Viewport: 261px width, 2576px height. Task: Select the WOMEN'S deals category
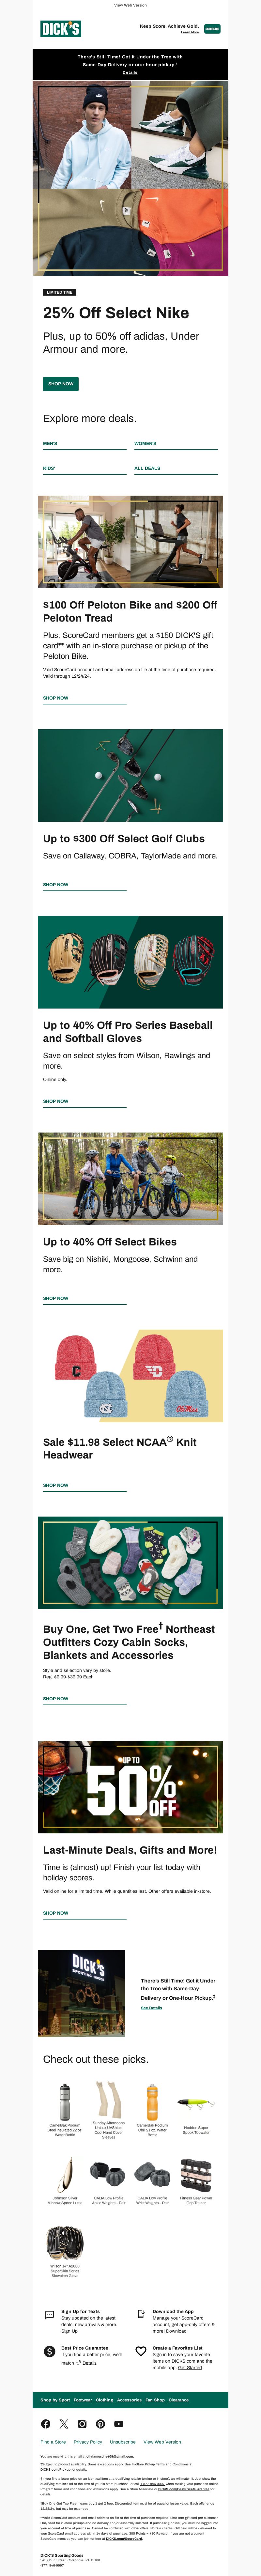tap(145, 443)
